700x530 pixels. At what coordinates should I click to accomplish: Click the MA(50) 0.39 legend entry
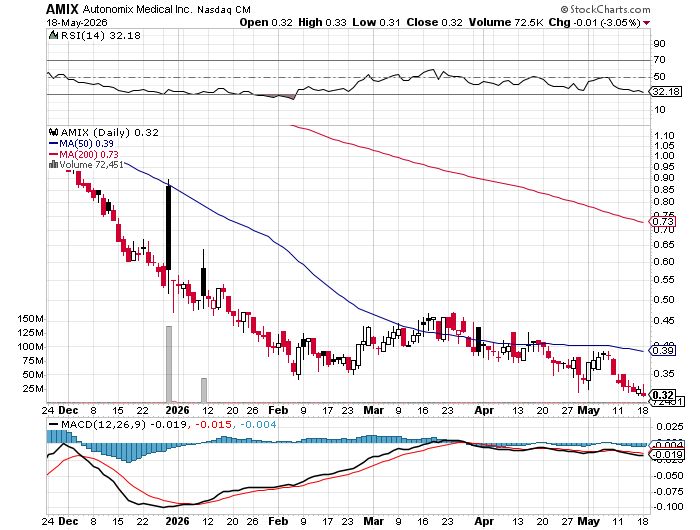point(87,144)
